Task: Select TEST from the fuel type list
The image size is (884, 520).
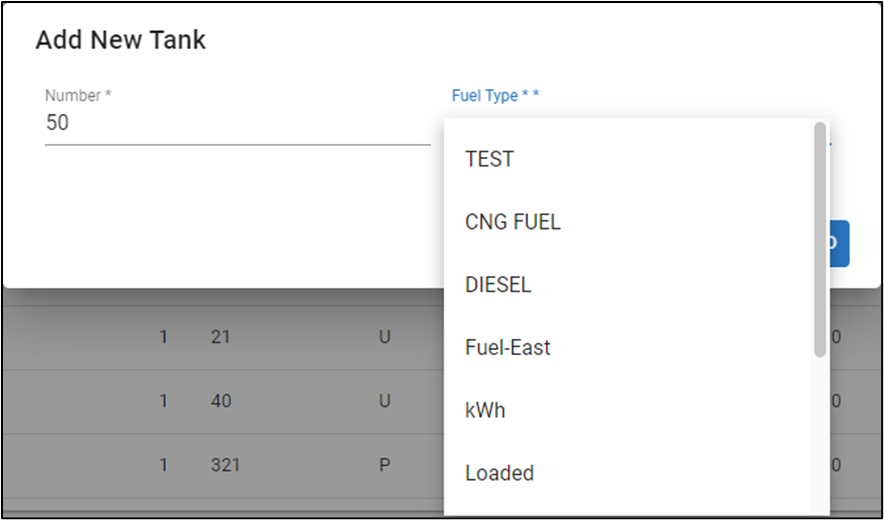Action: click(489, 159)
